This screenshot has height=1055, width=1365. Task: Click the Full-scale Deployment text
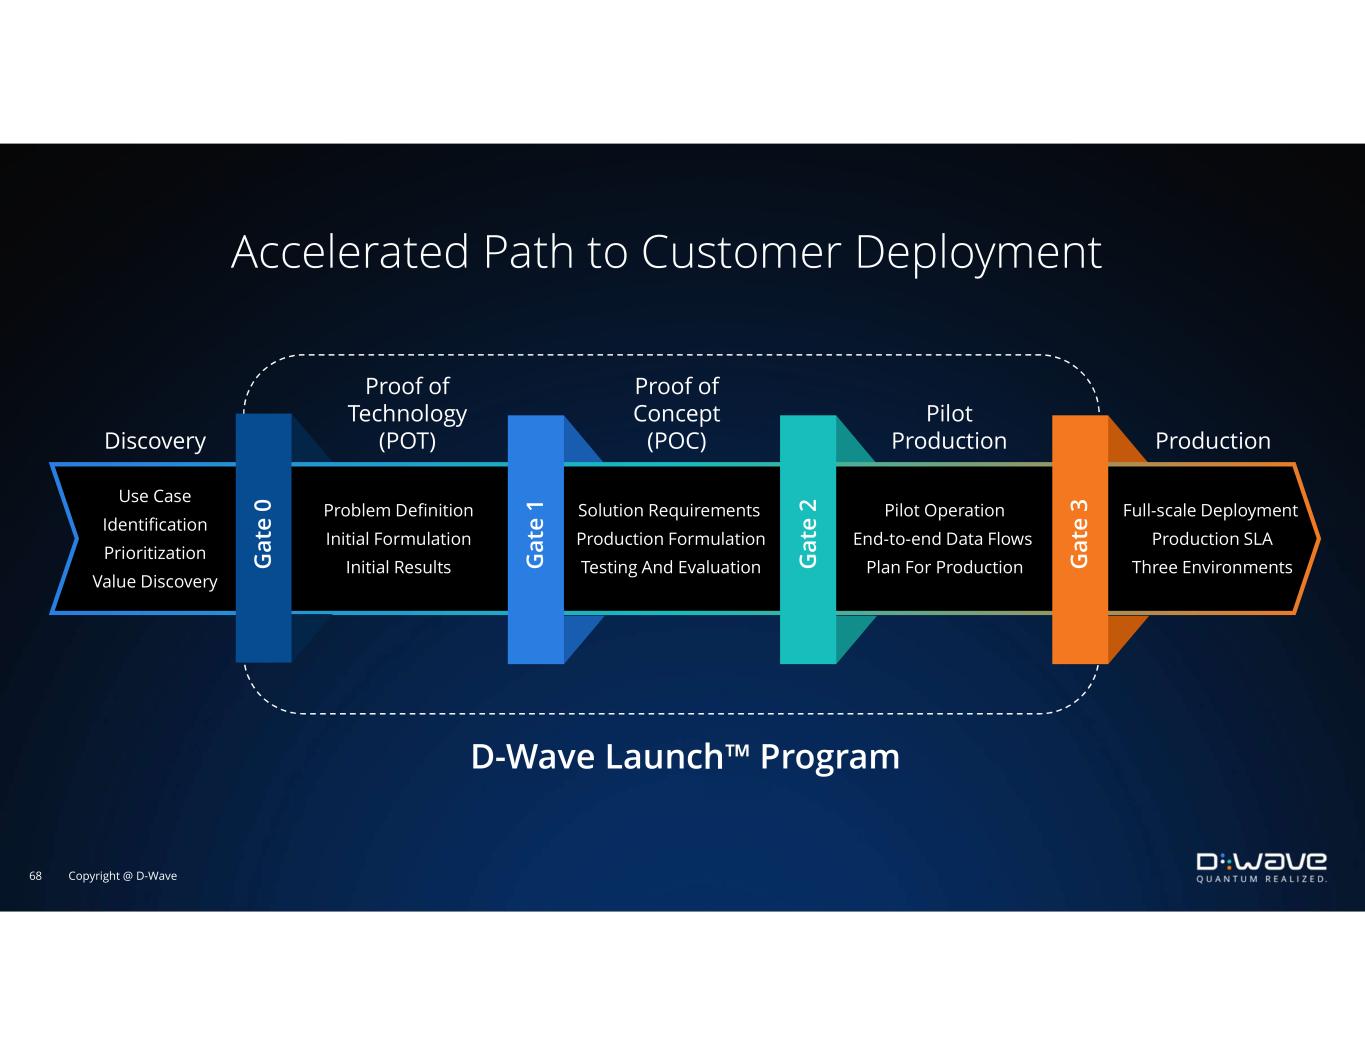[1210, 510]
